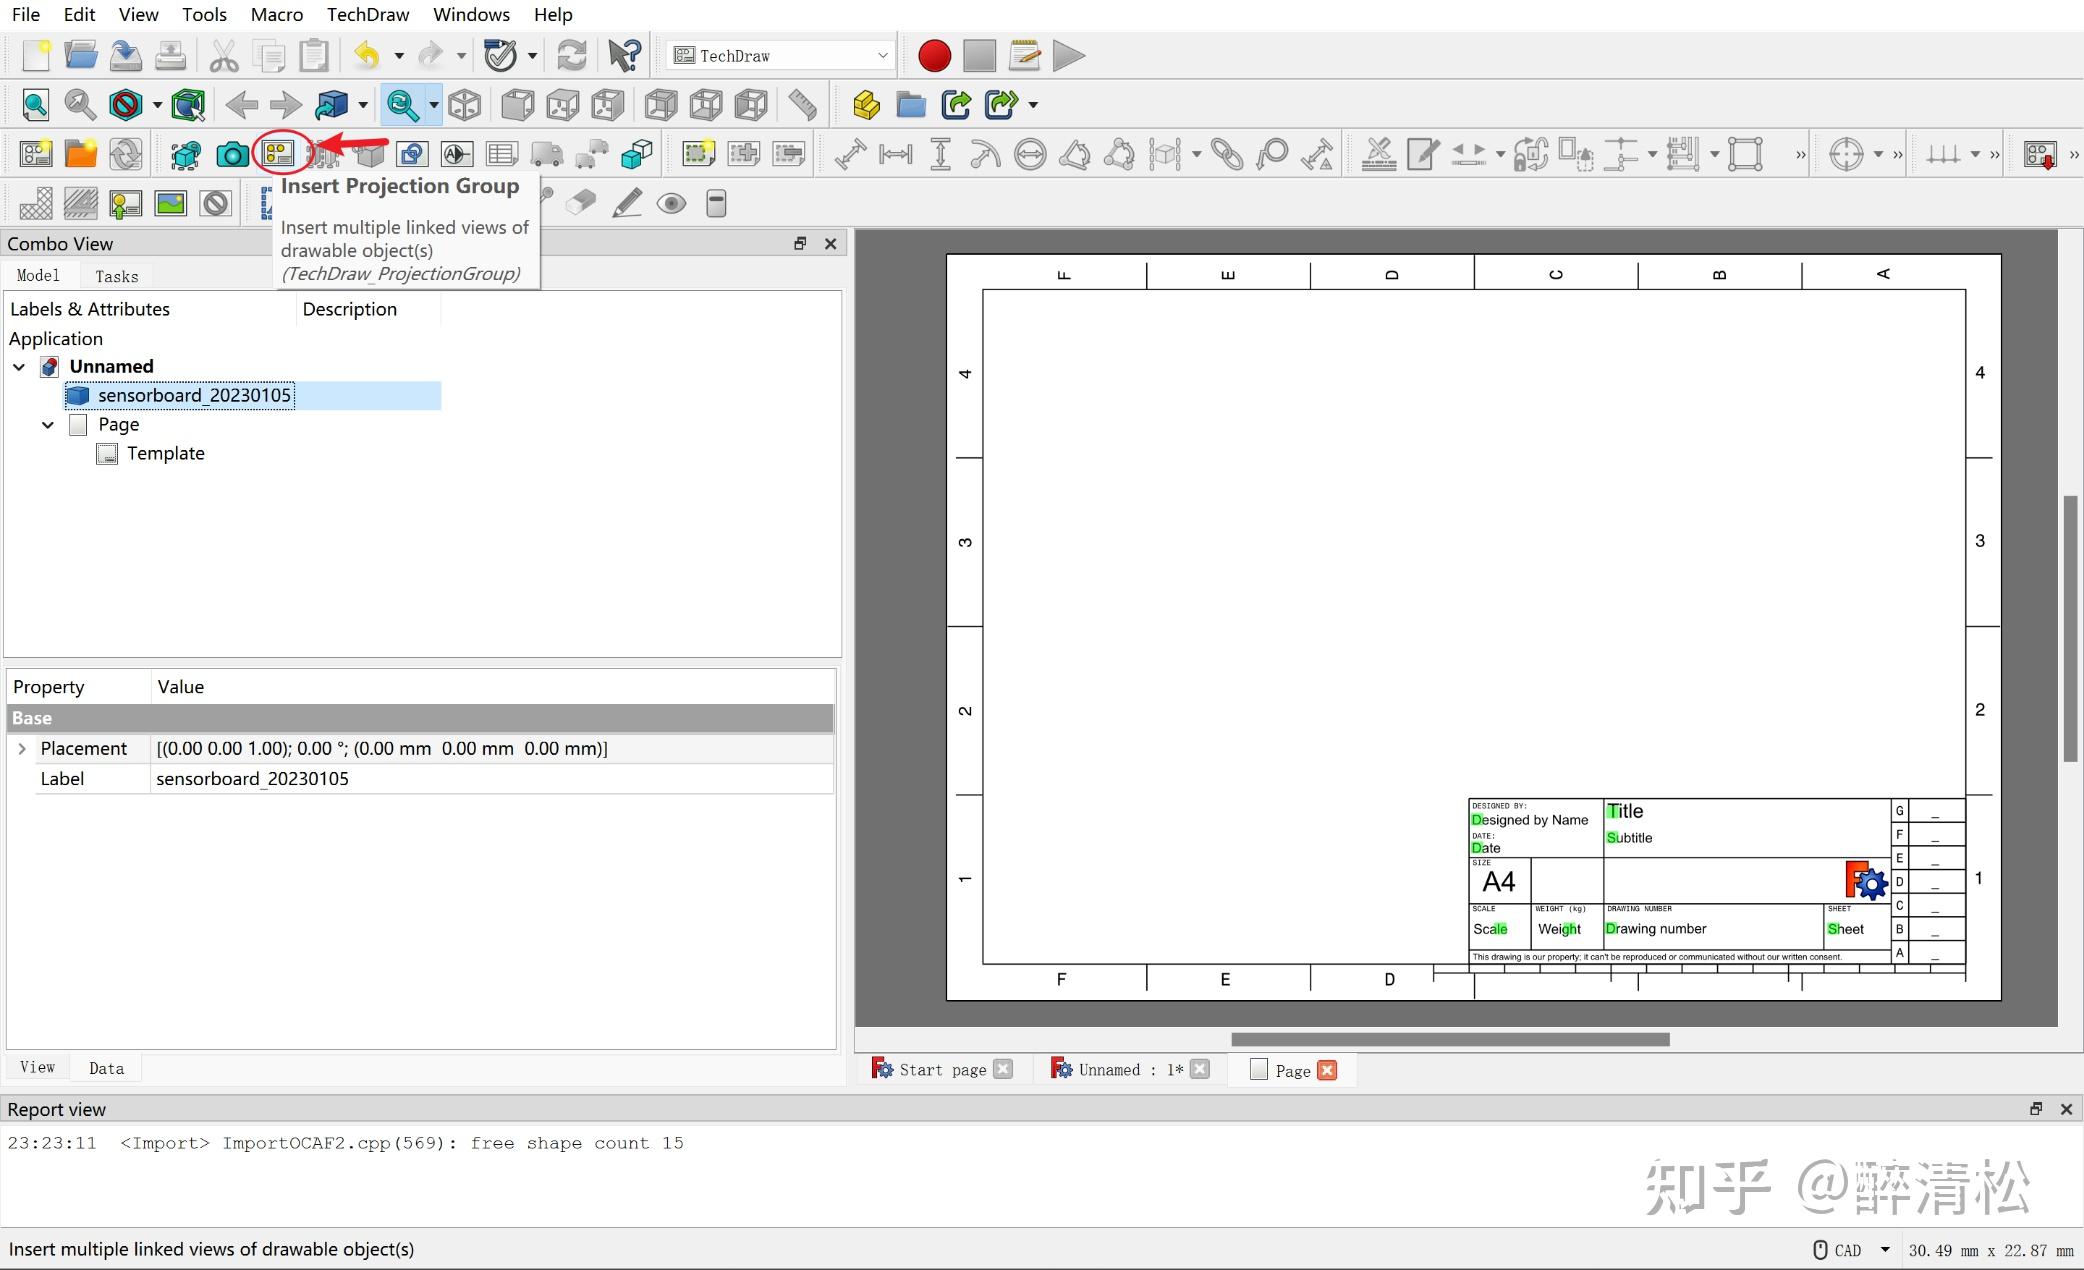Screen dimensions: 2084x1270
Task: Expand the Placement property row
Action: pyautogui.click(x=22, y=748)
